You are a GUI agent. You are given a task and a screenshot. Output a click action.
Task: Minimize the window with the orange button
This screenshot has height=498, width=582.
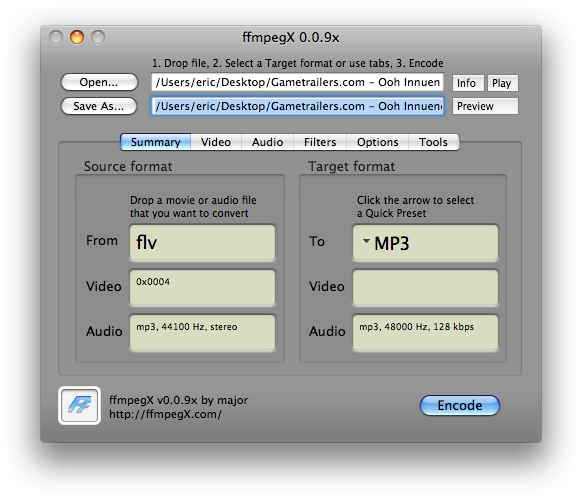[77, 37]
